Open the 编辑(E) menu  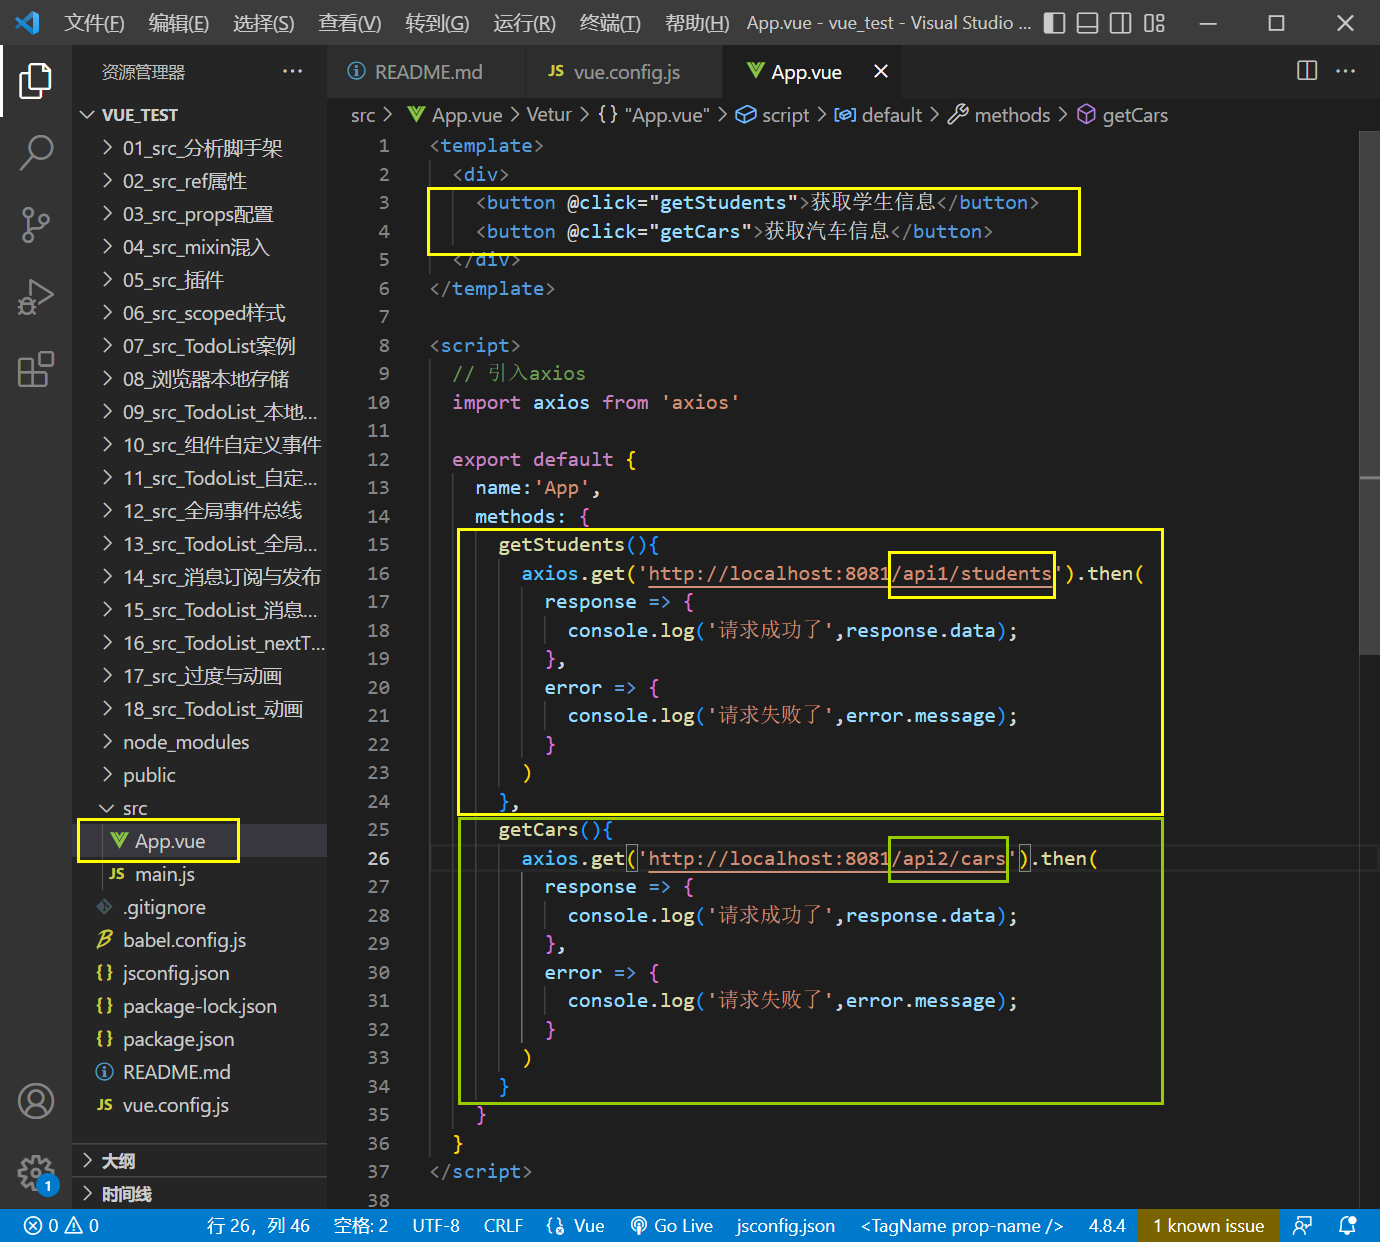(x=178, y=23)
